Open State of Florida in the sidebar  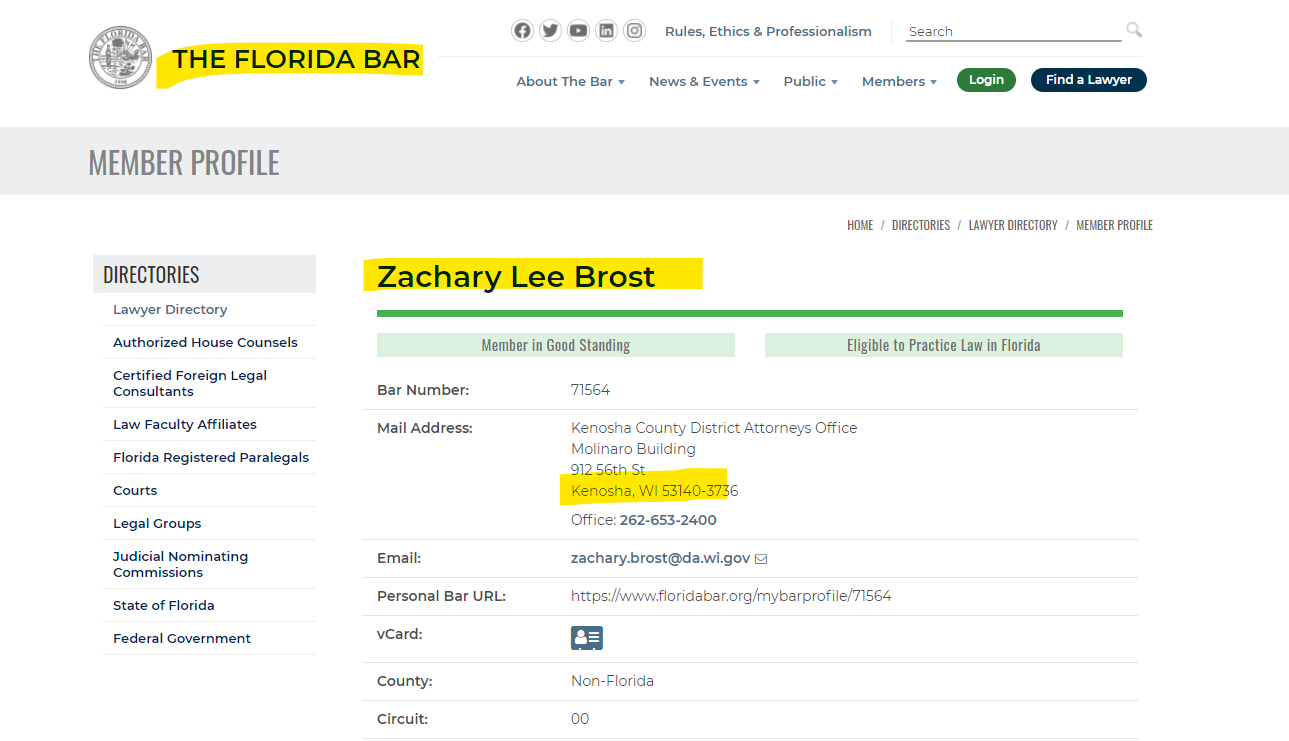(x=164, y=605)
